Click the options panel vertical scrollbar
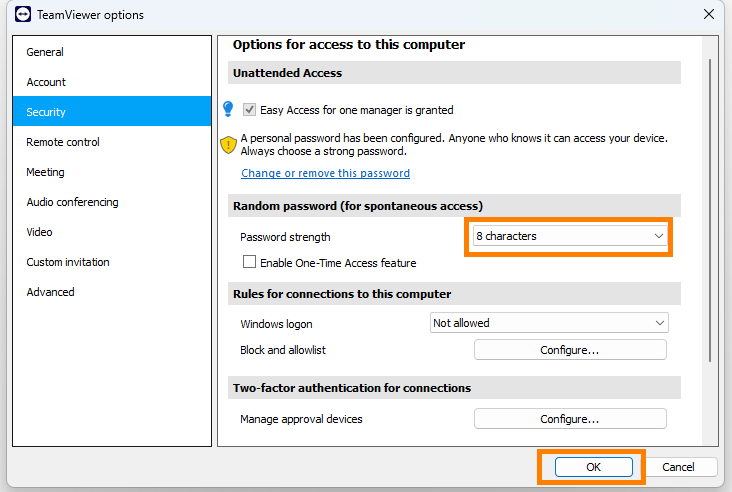Viewport: 732px width, 492px height. [710, 210]
